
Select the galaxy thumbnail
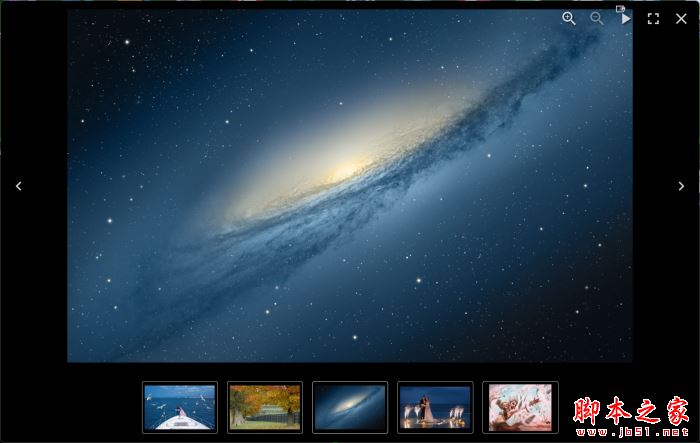click(x=350, y=407)
